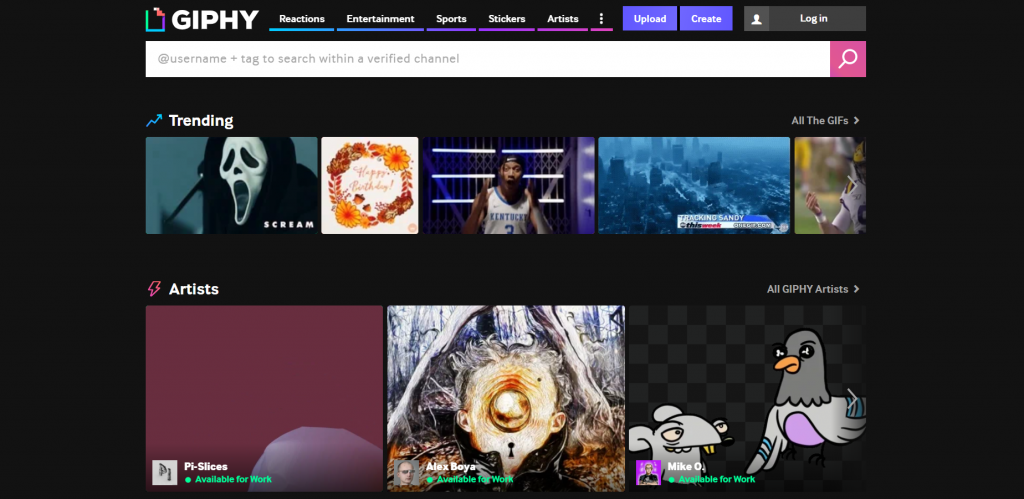Open the Alex Boya artist card
Image resolution: width=1024 pixels, height=499 pixels.
tap(506, 398)
